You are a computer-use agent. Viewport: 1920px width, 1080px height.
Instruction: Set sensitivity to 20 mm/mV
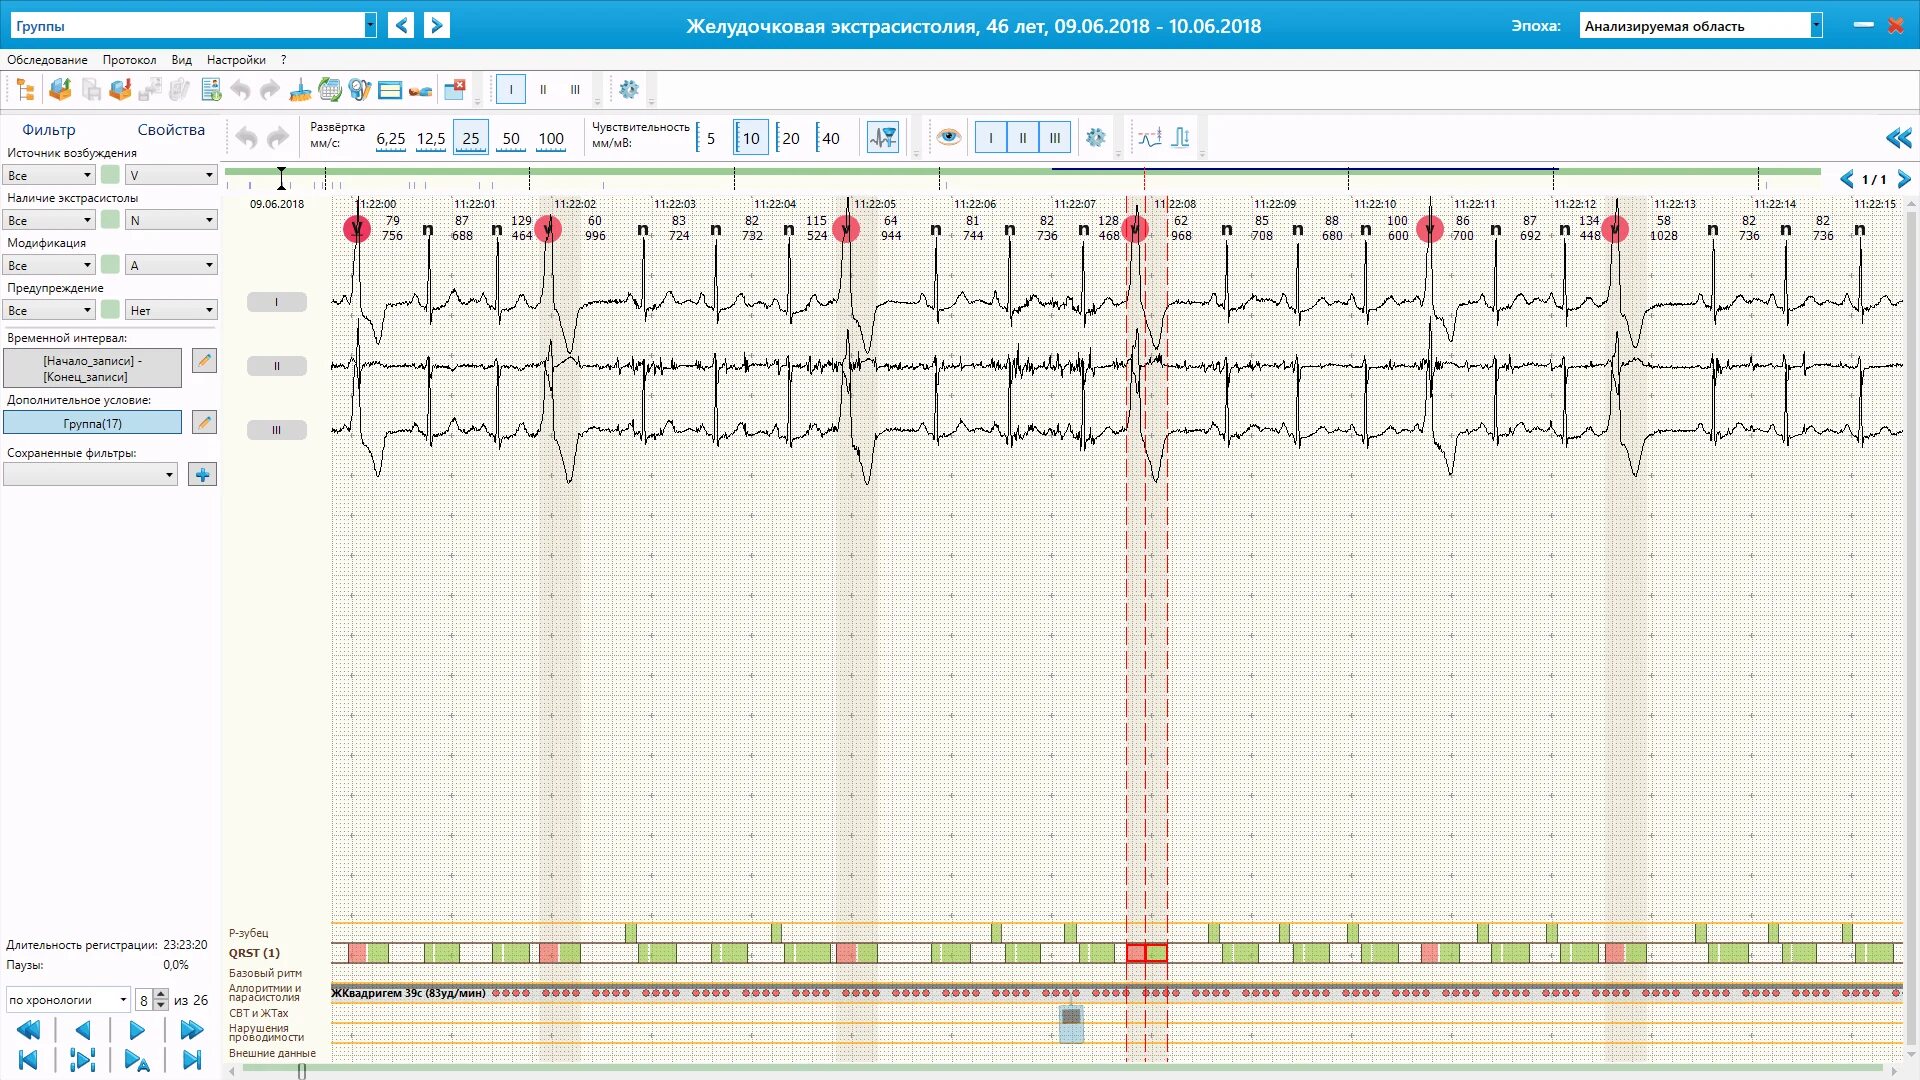tap(790, 139)
